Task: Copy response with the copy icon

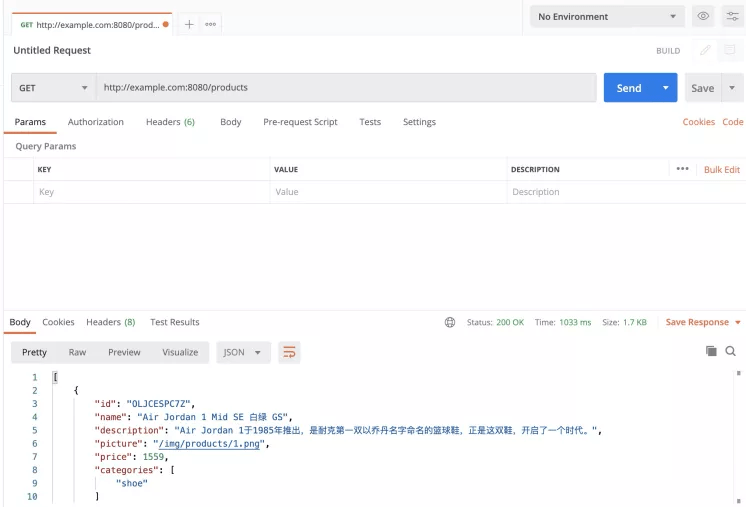Action: [x=711, y=351]
